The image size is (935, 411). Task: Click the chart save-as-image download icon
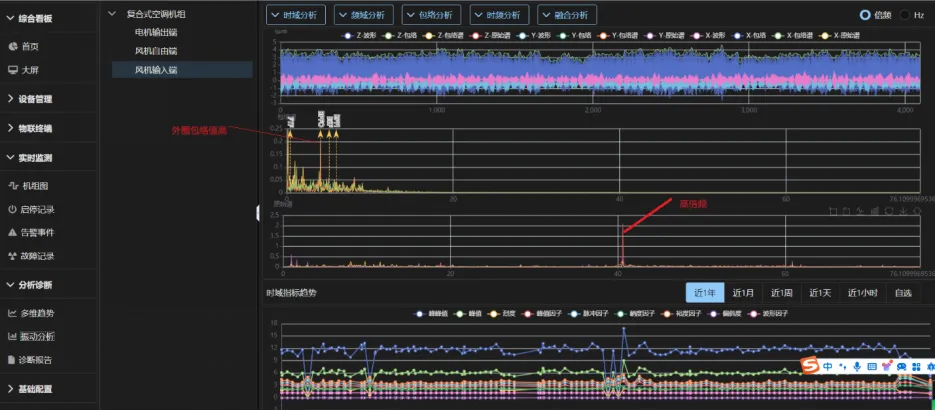[903, 211]
